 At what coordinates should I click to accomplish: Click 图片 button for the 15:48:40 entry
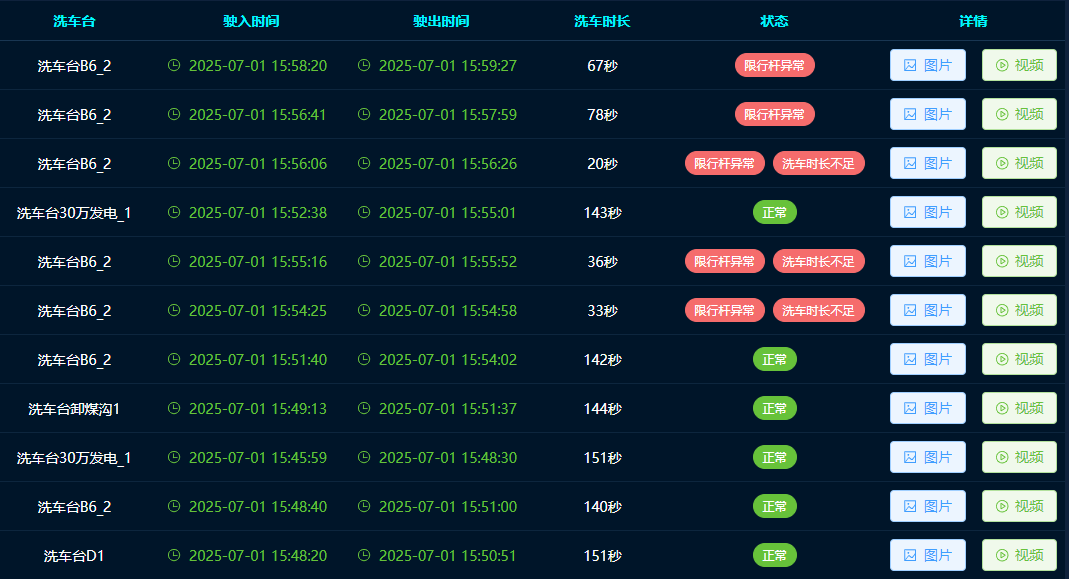point(927,506)
